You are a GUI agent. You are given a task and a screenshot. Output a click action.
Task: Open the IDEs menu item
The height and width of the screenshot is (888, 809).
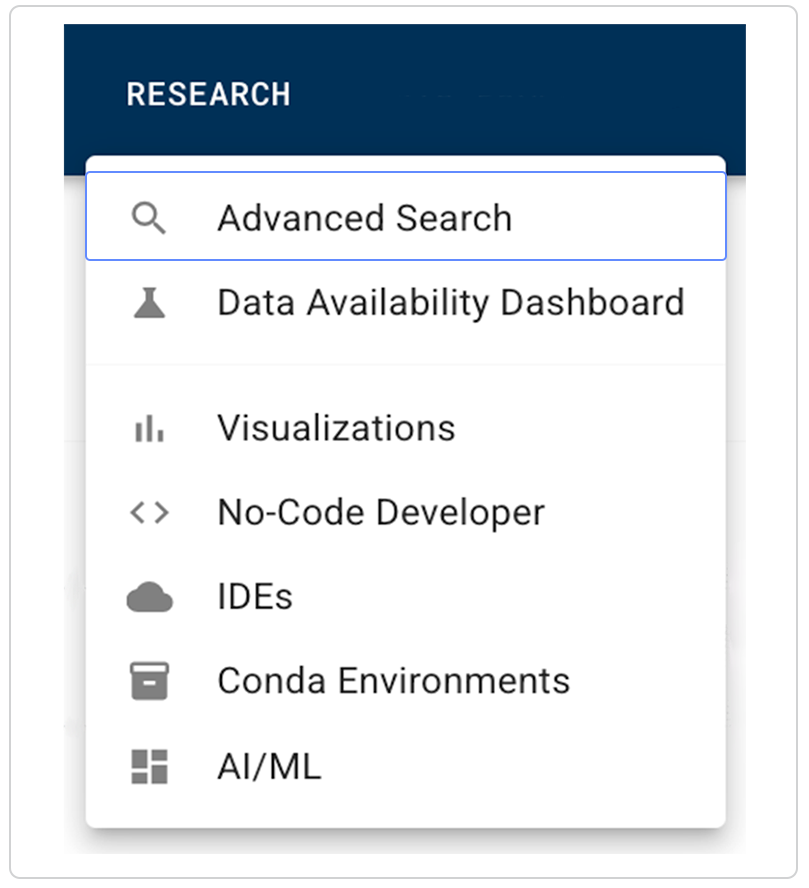255,598
